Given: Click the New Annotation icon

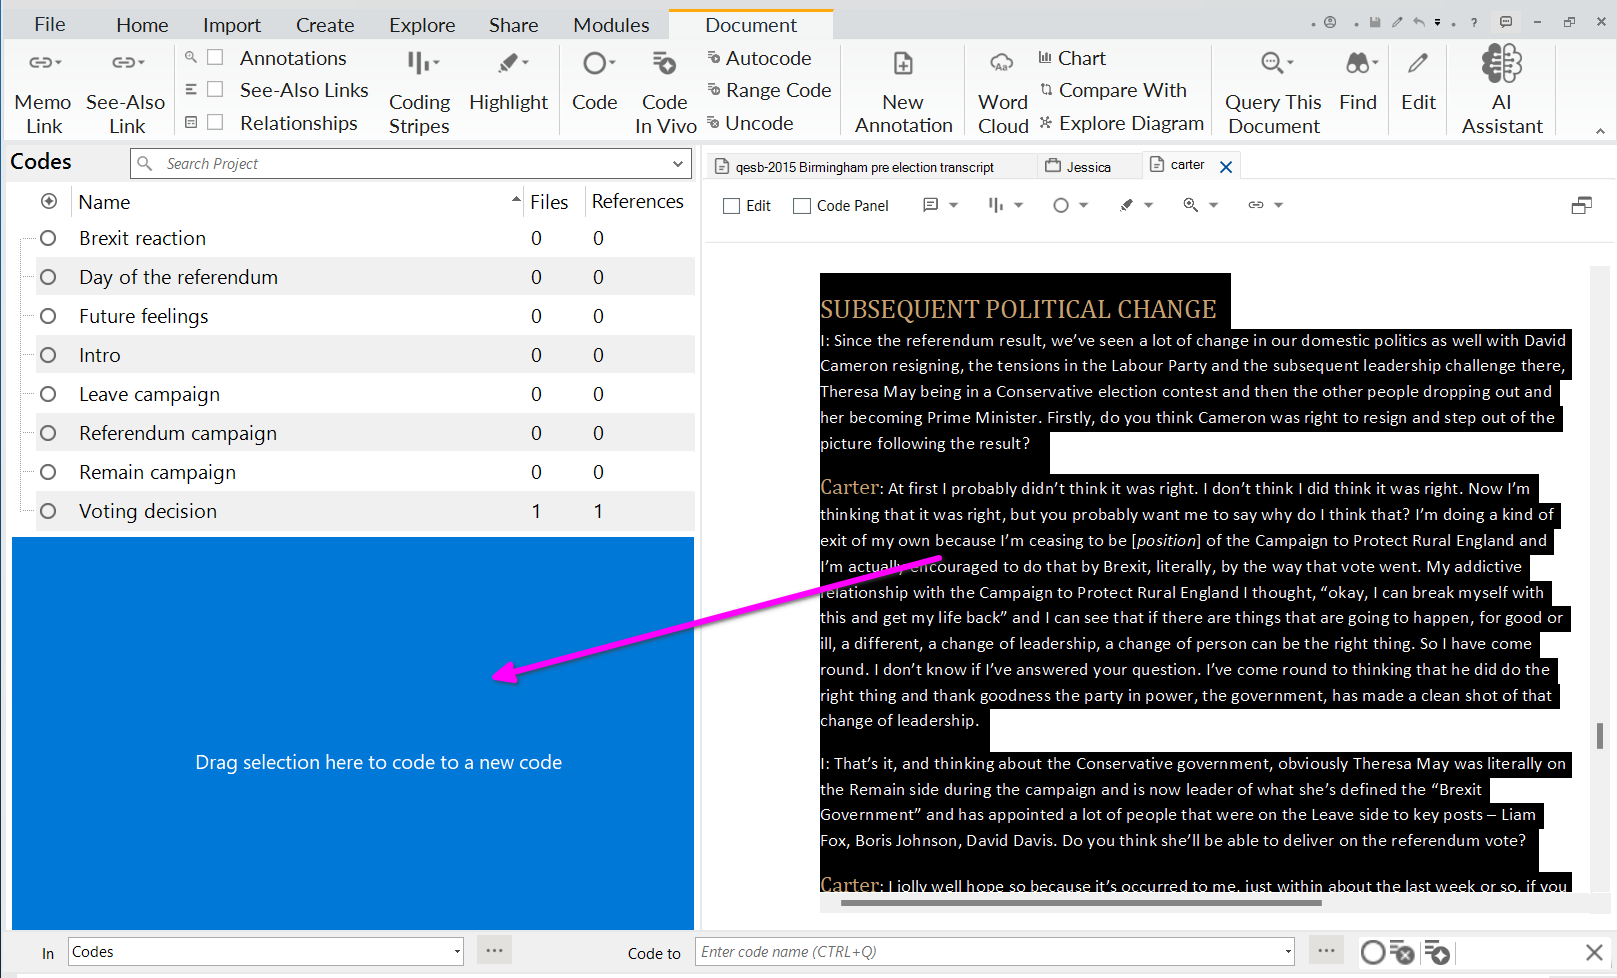Looking at the screenshot, I should (903, 66).
